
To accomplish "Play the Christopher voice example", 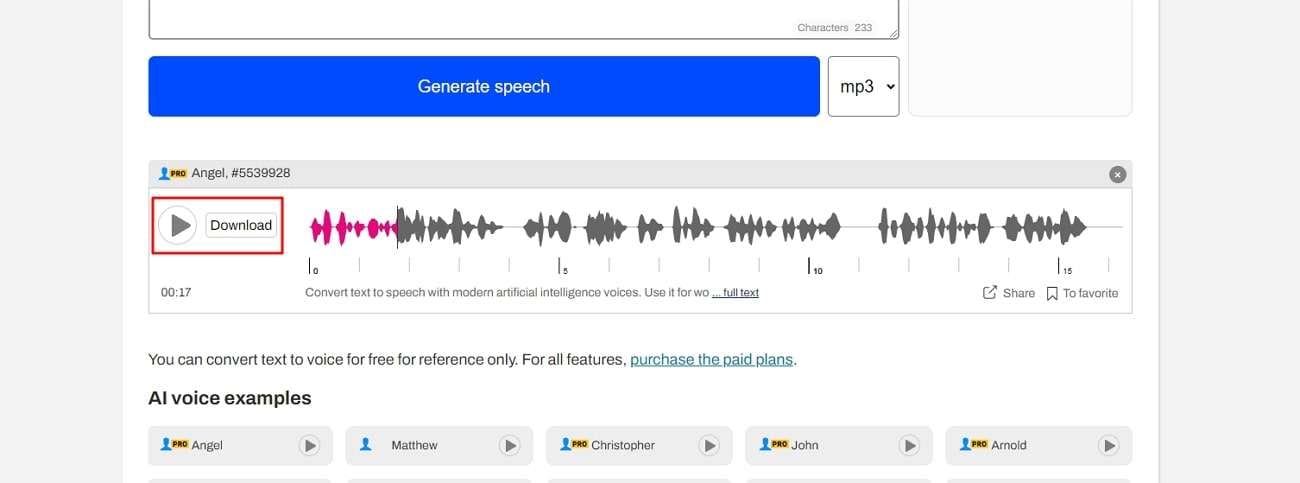I will 709,446.
